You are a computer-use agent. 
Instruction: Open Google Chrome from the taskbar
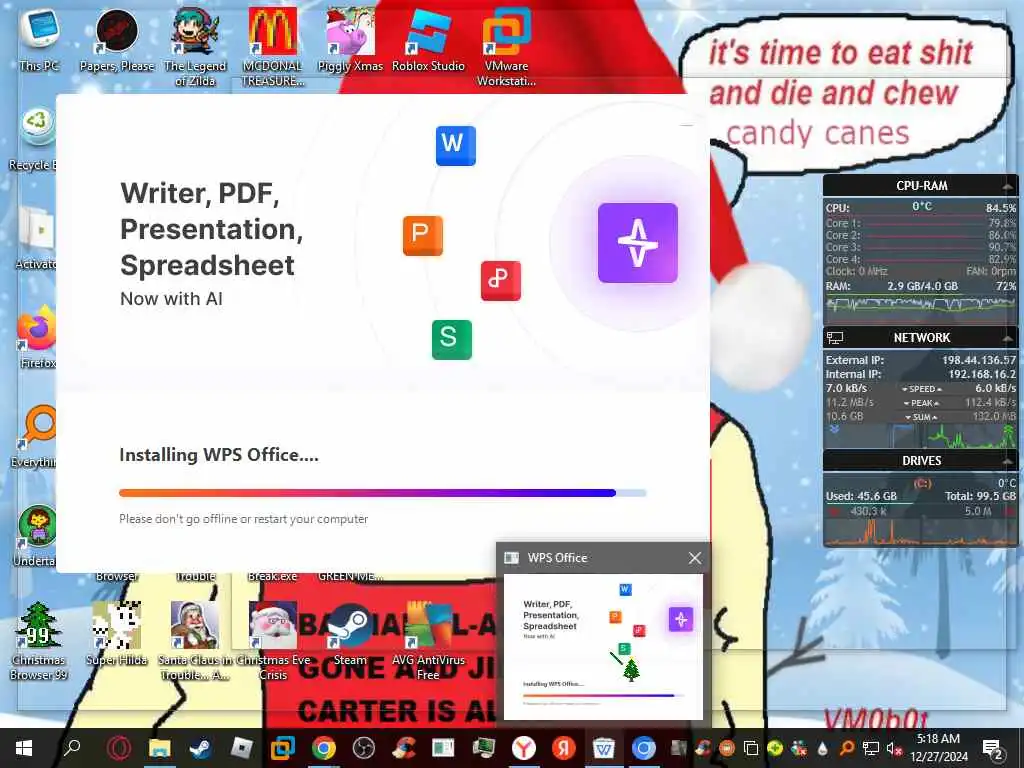tap(323, 748)
